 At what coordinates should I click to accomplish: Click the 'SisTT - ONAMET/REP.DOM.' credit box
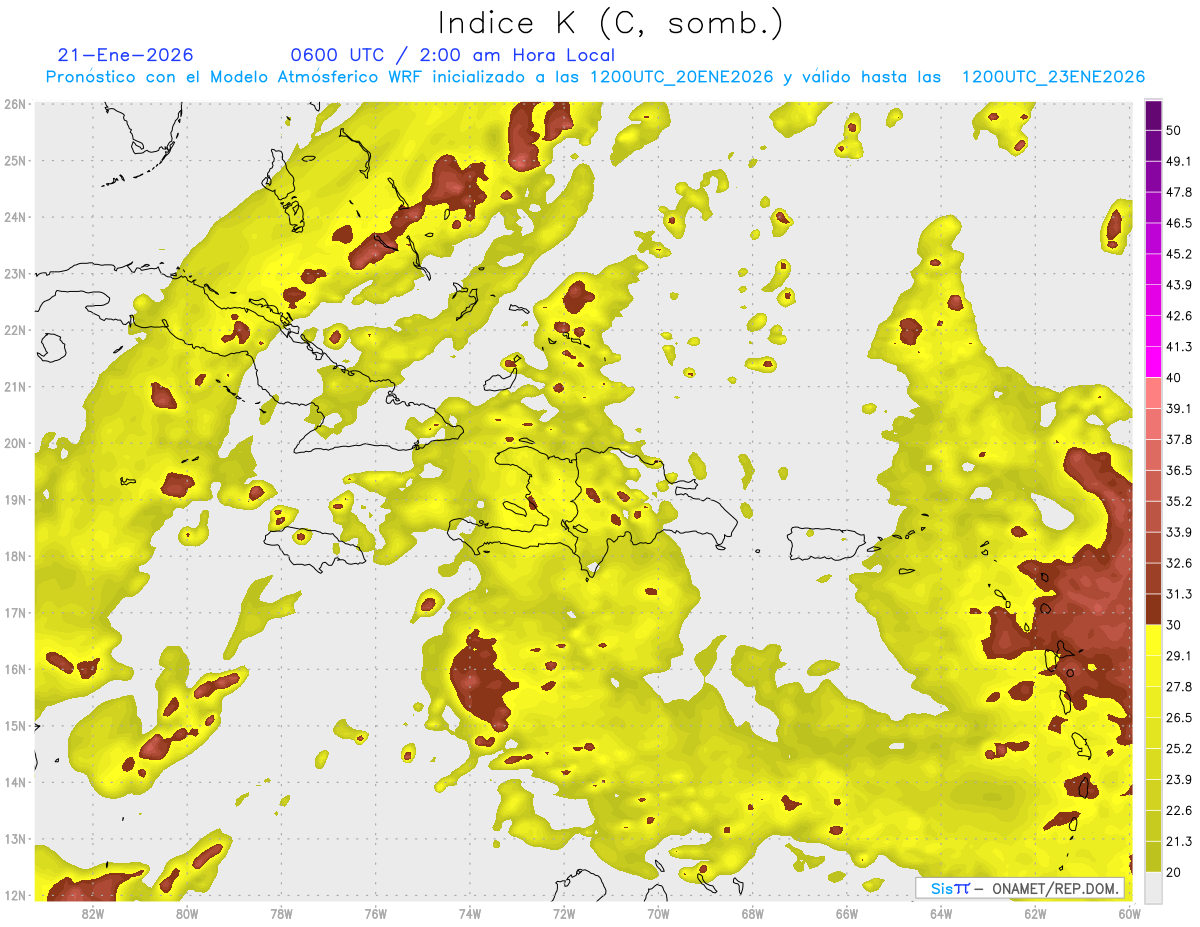1020,888
